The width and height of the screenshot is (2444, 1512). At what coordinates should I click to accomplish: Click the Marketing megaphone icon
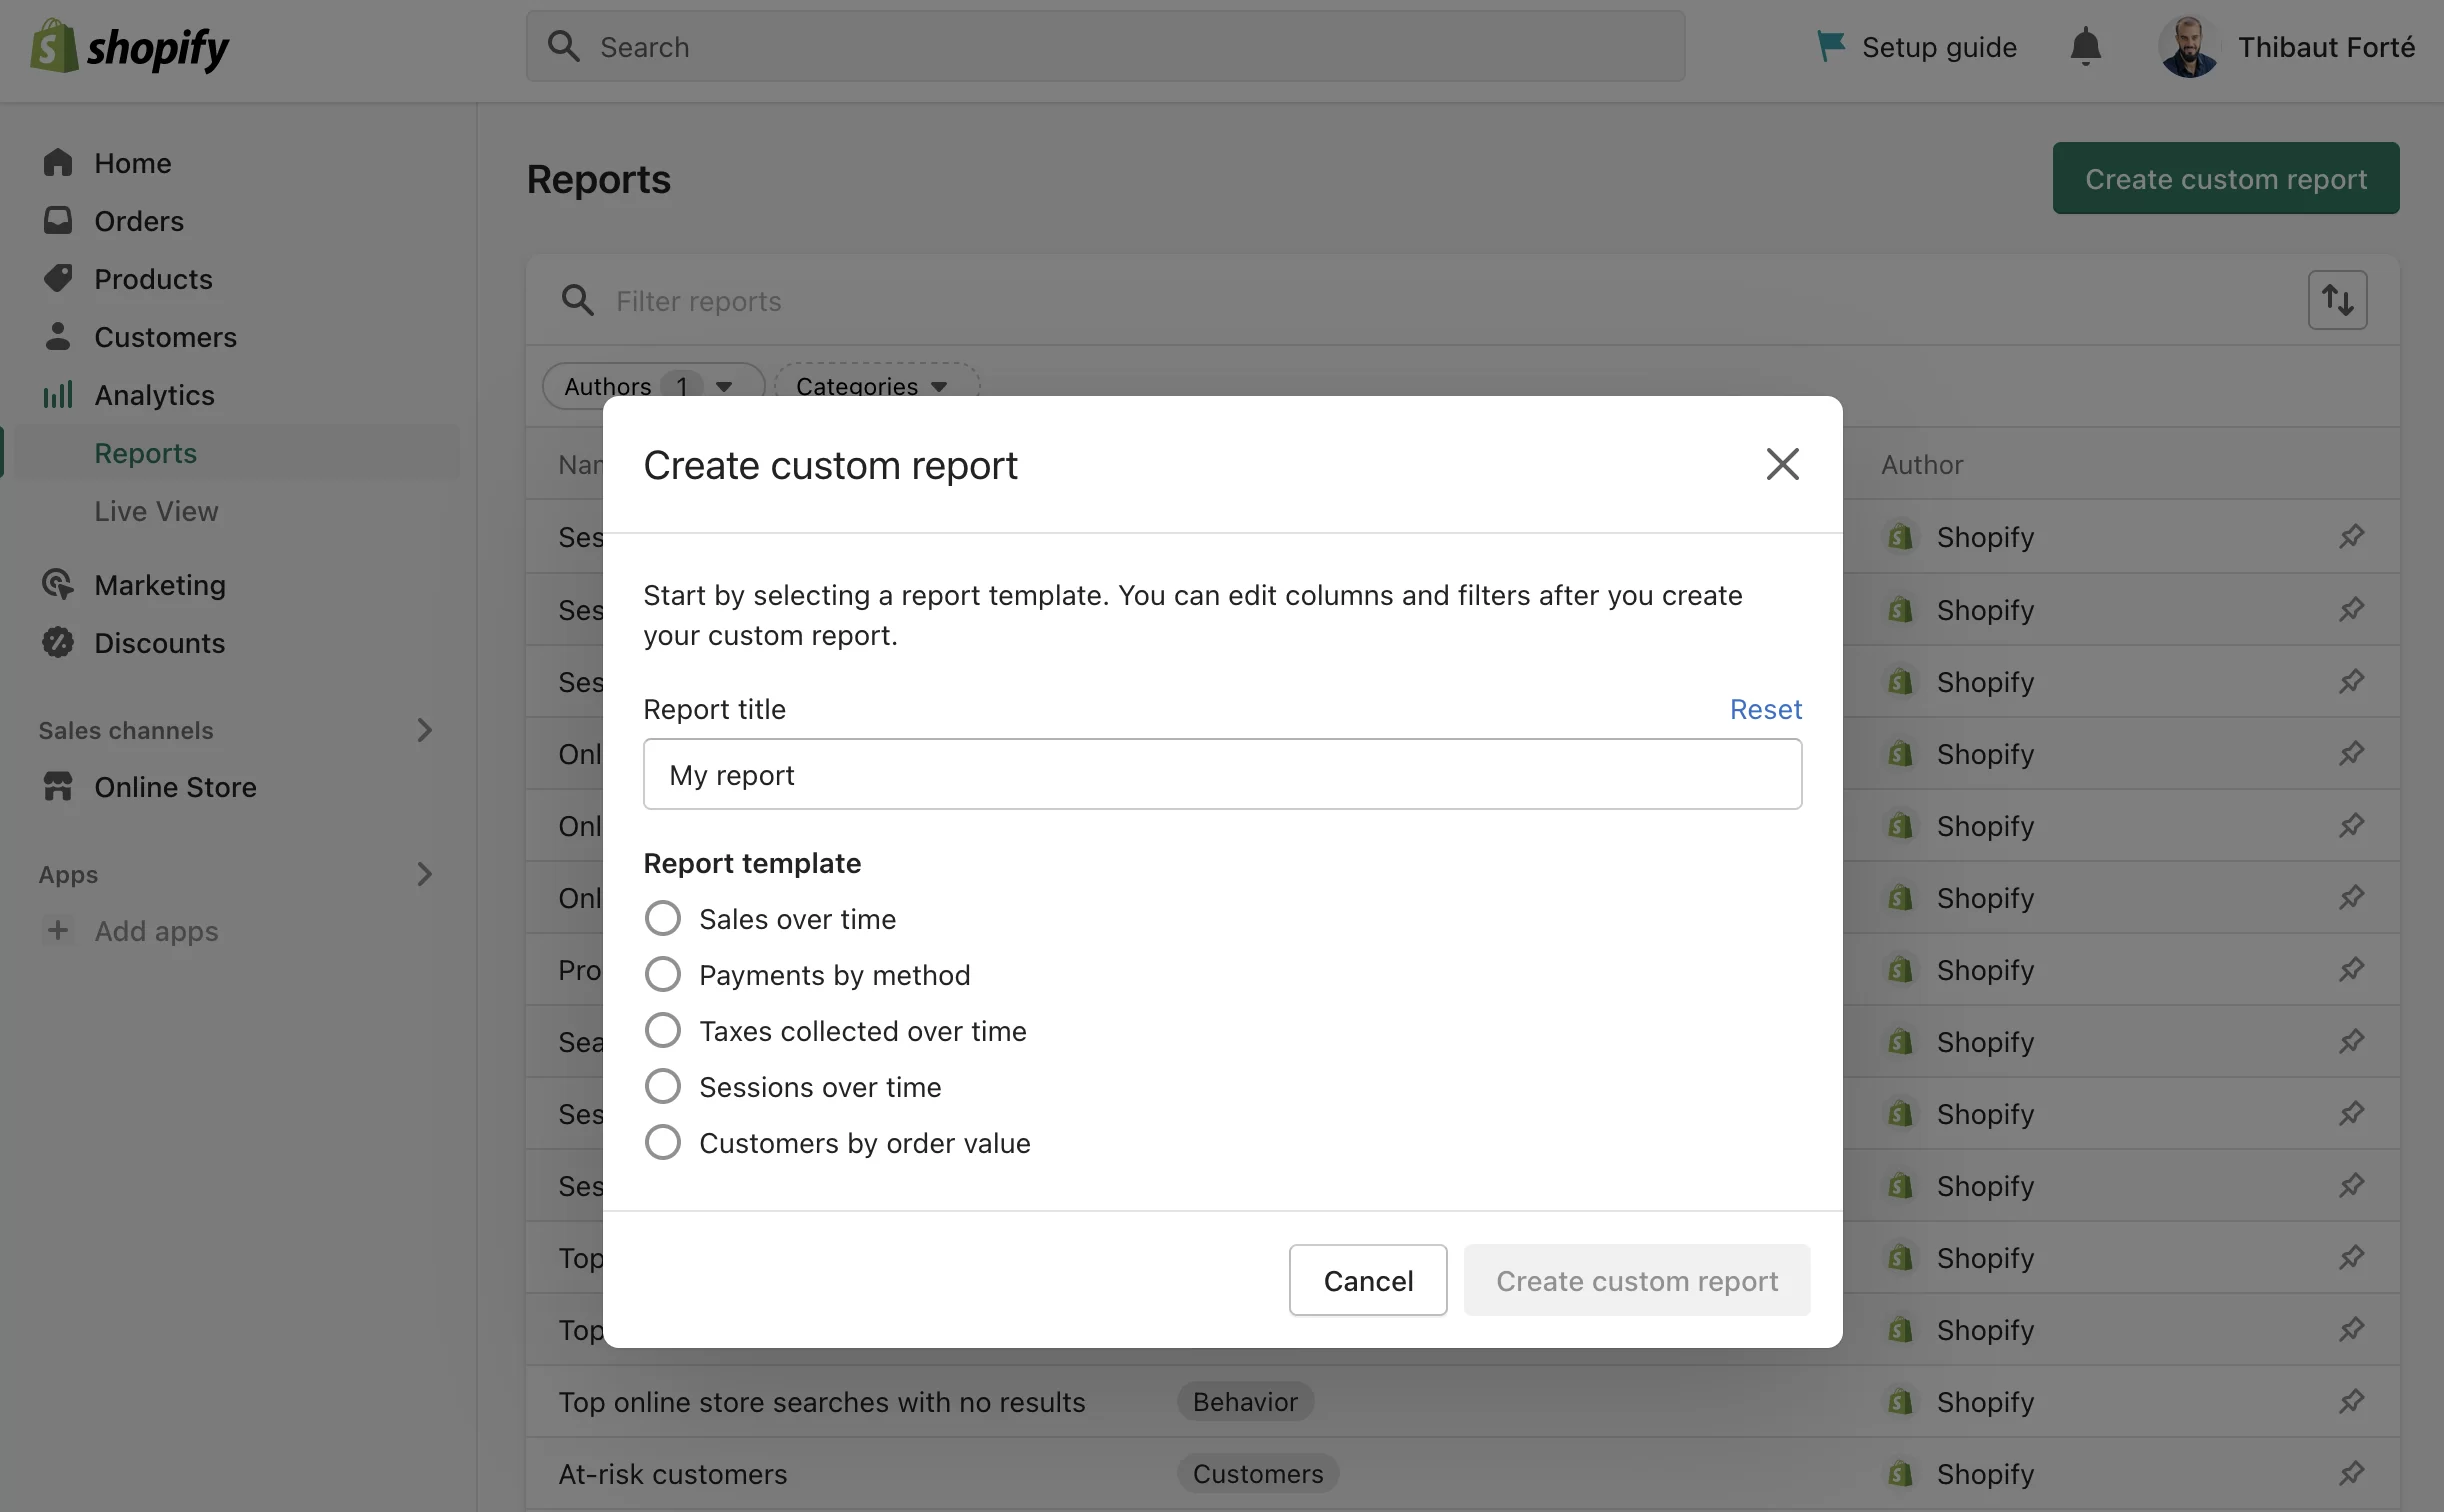pos(58,583)
